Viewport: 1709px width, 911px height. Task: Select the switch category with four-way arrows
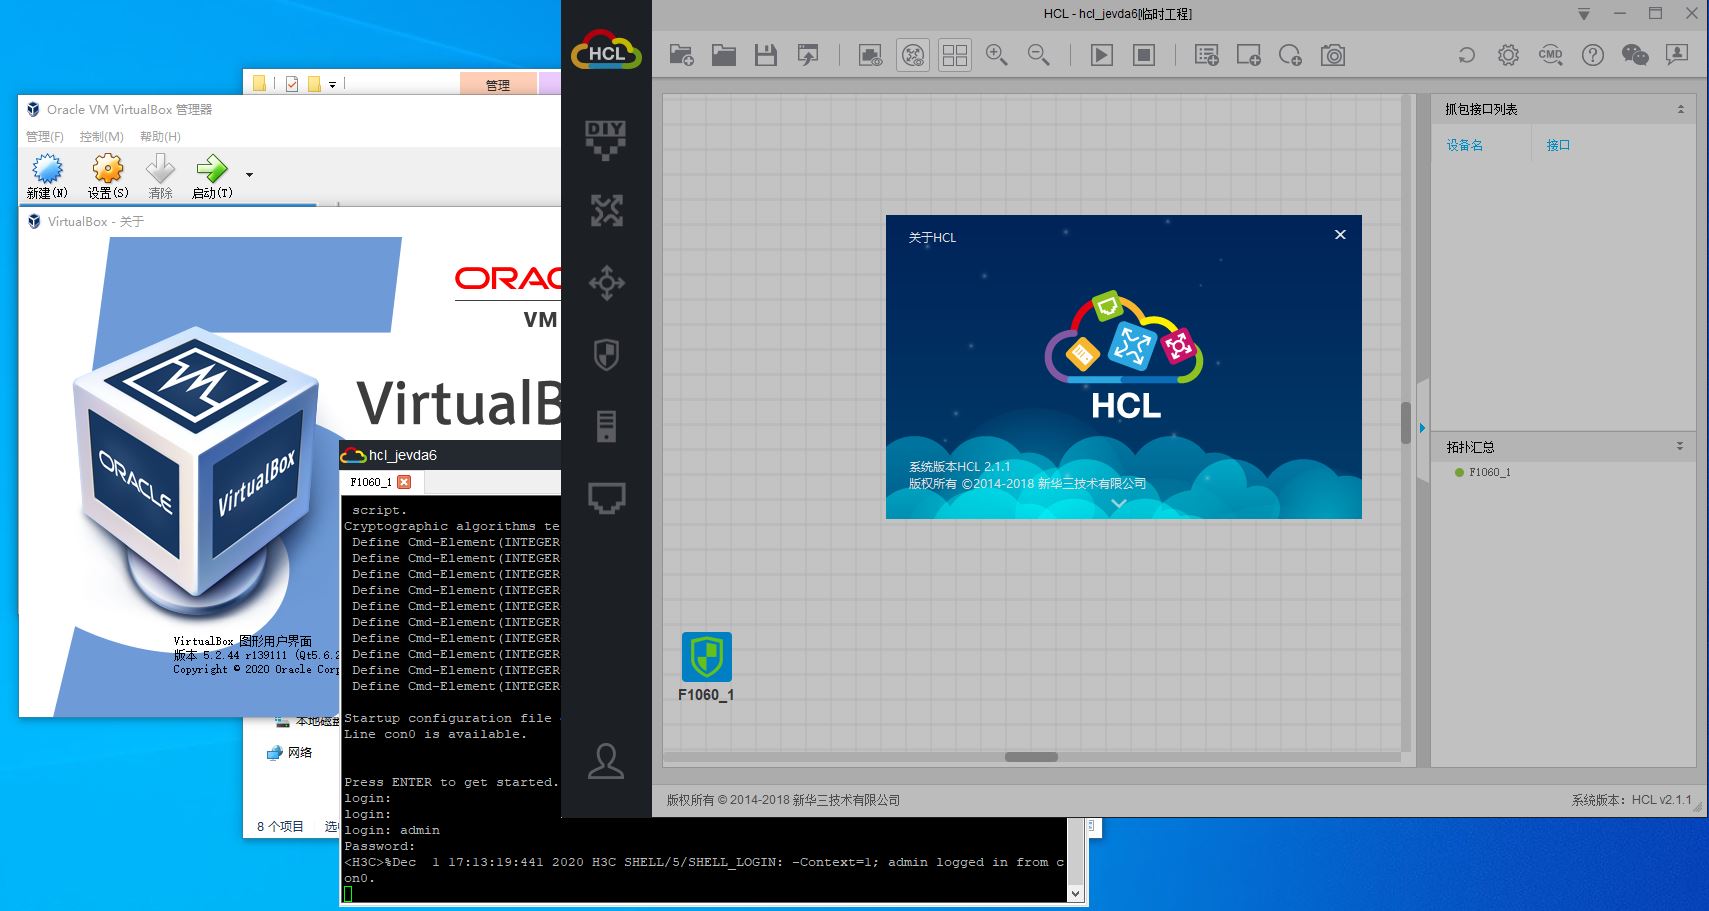(x=606, y=283)
